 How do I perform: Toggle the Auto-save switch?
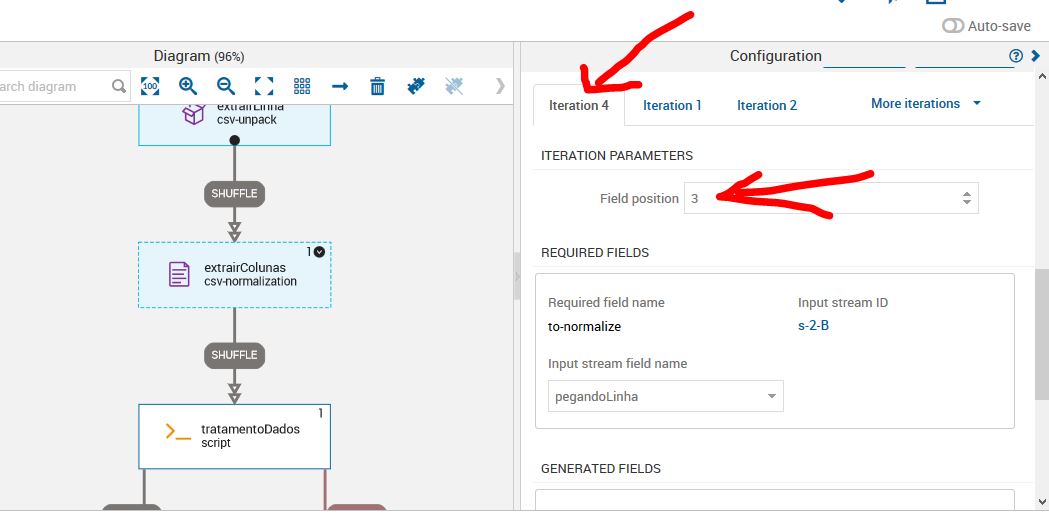pyautogui.click(x=953, y=26)
